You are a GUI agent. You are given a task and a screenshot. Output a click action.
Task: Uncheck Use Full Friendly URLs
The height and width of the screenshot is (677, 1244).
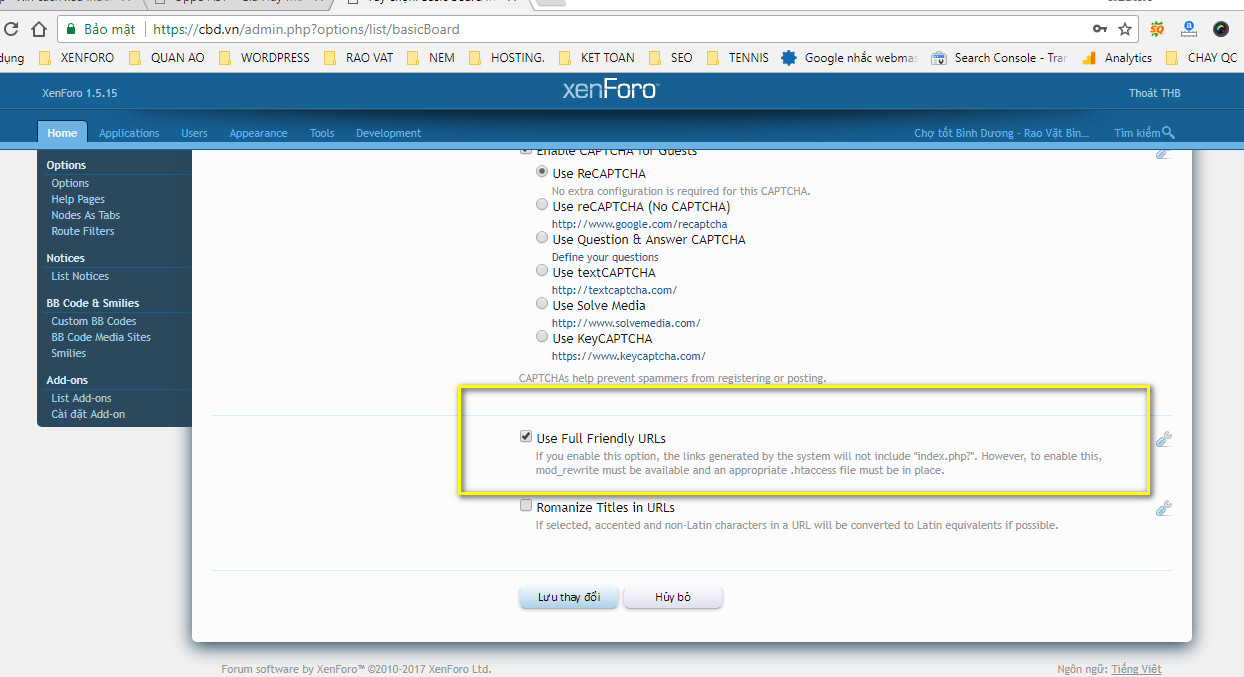(x=526, y=437)
